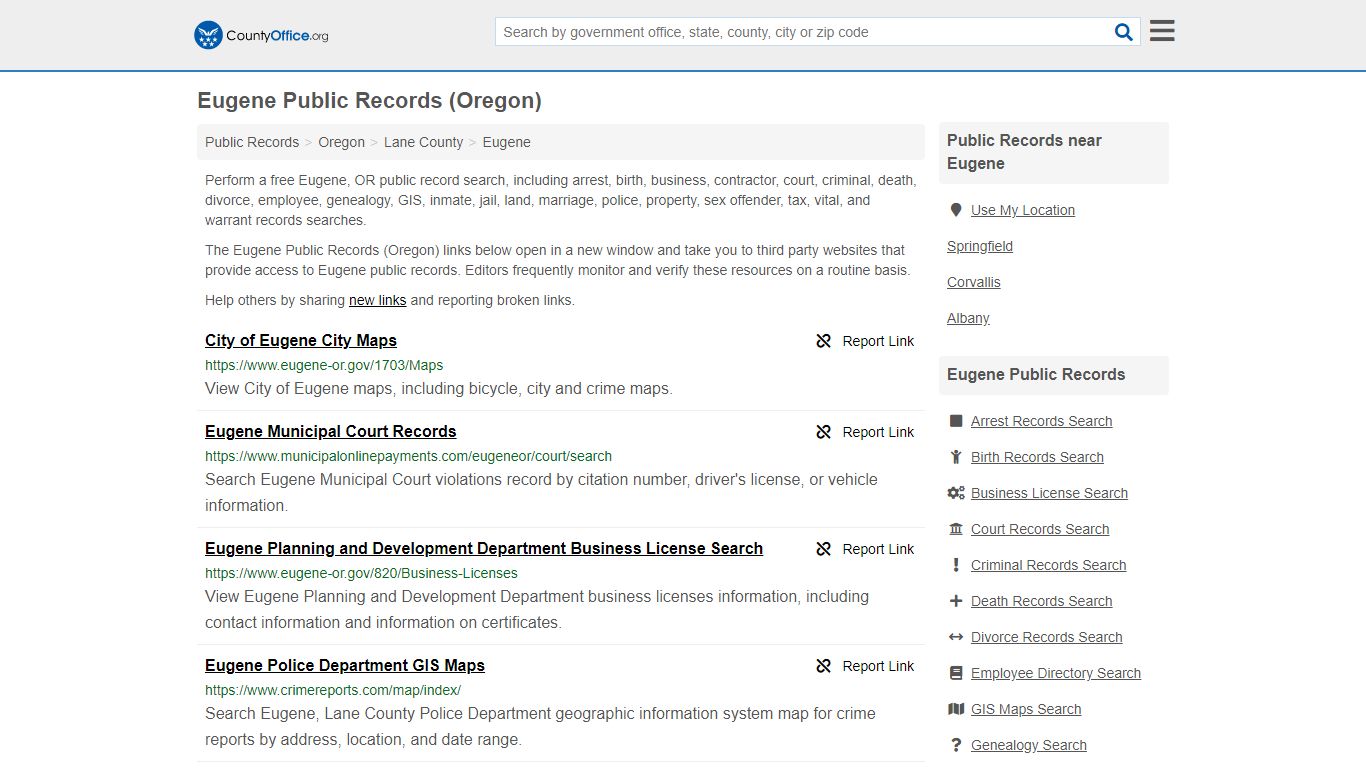Open Criminal Records Search
Viewport: 1366px width, 768px height.
tap(1048, 565)
